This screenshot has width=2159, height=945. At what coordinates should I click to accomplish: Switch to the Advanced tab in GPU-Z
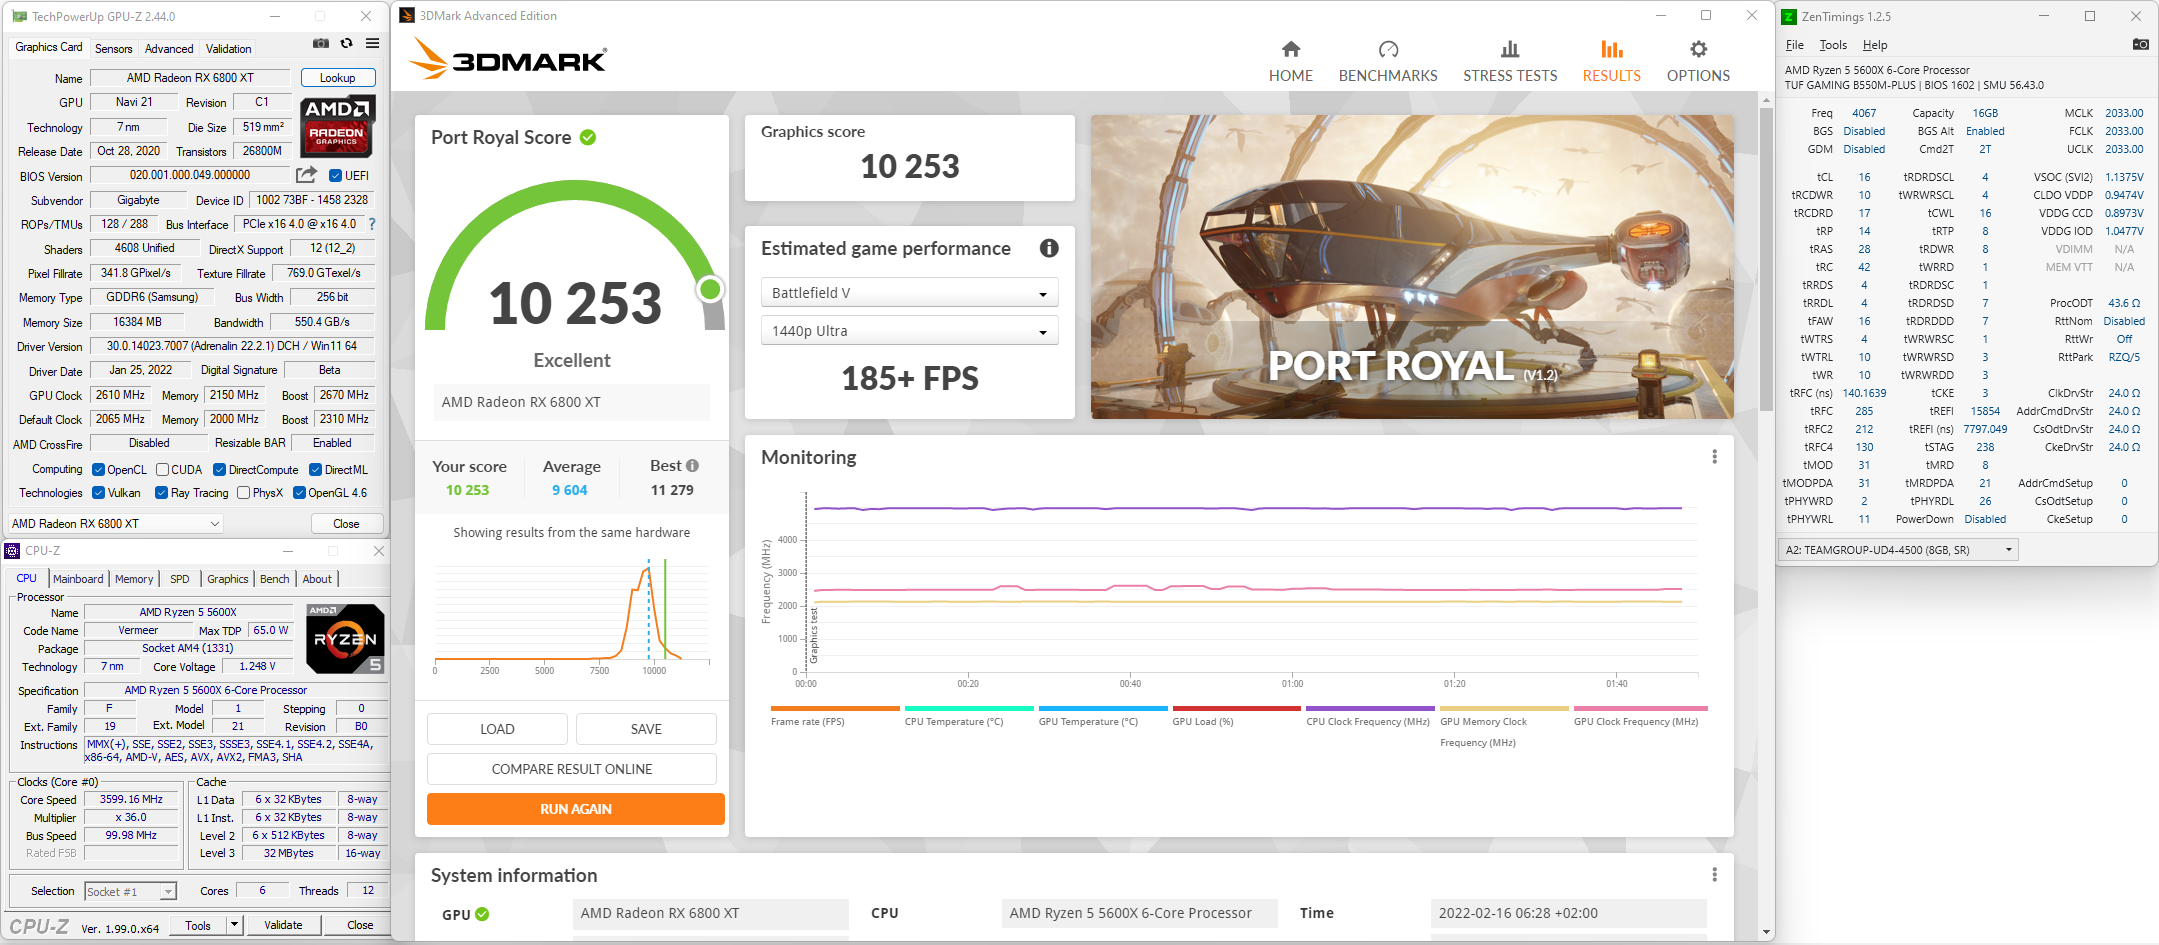(169, 49)
